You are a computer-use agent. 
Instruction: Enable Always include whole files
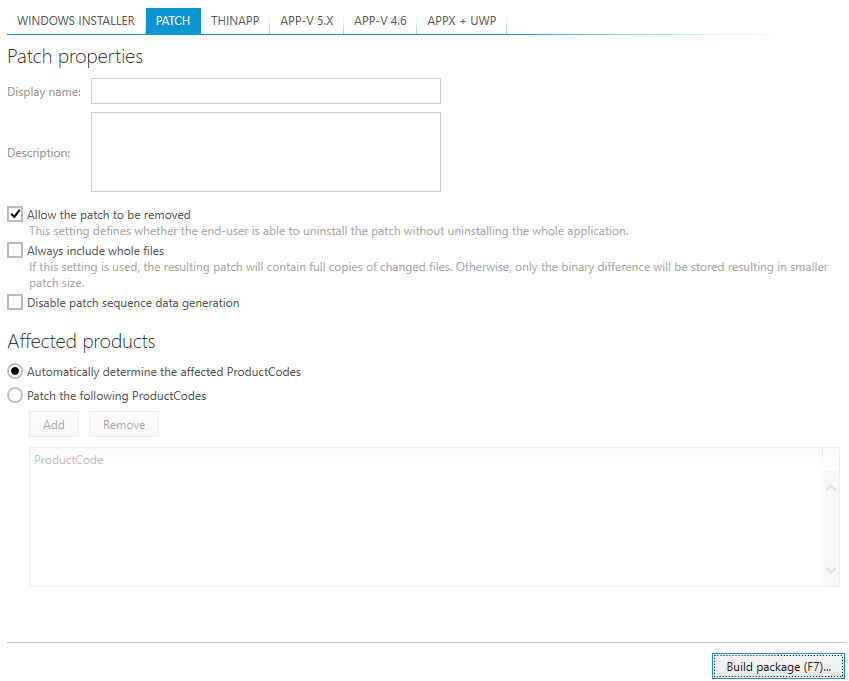click(15, 251)
